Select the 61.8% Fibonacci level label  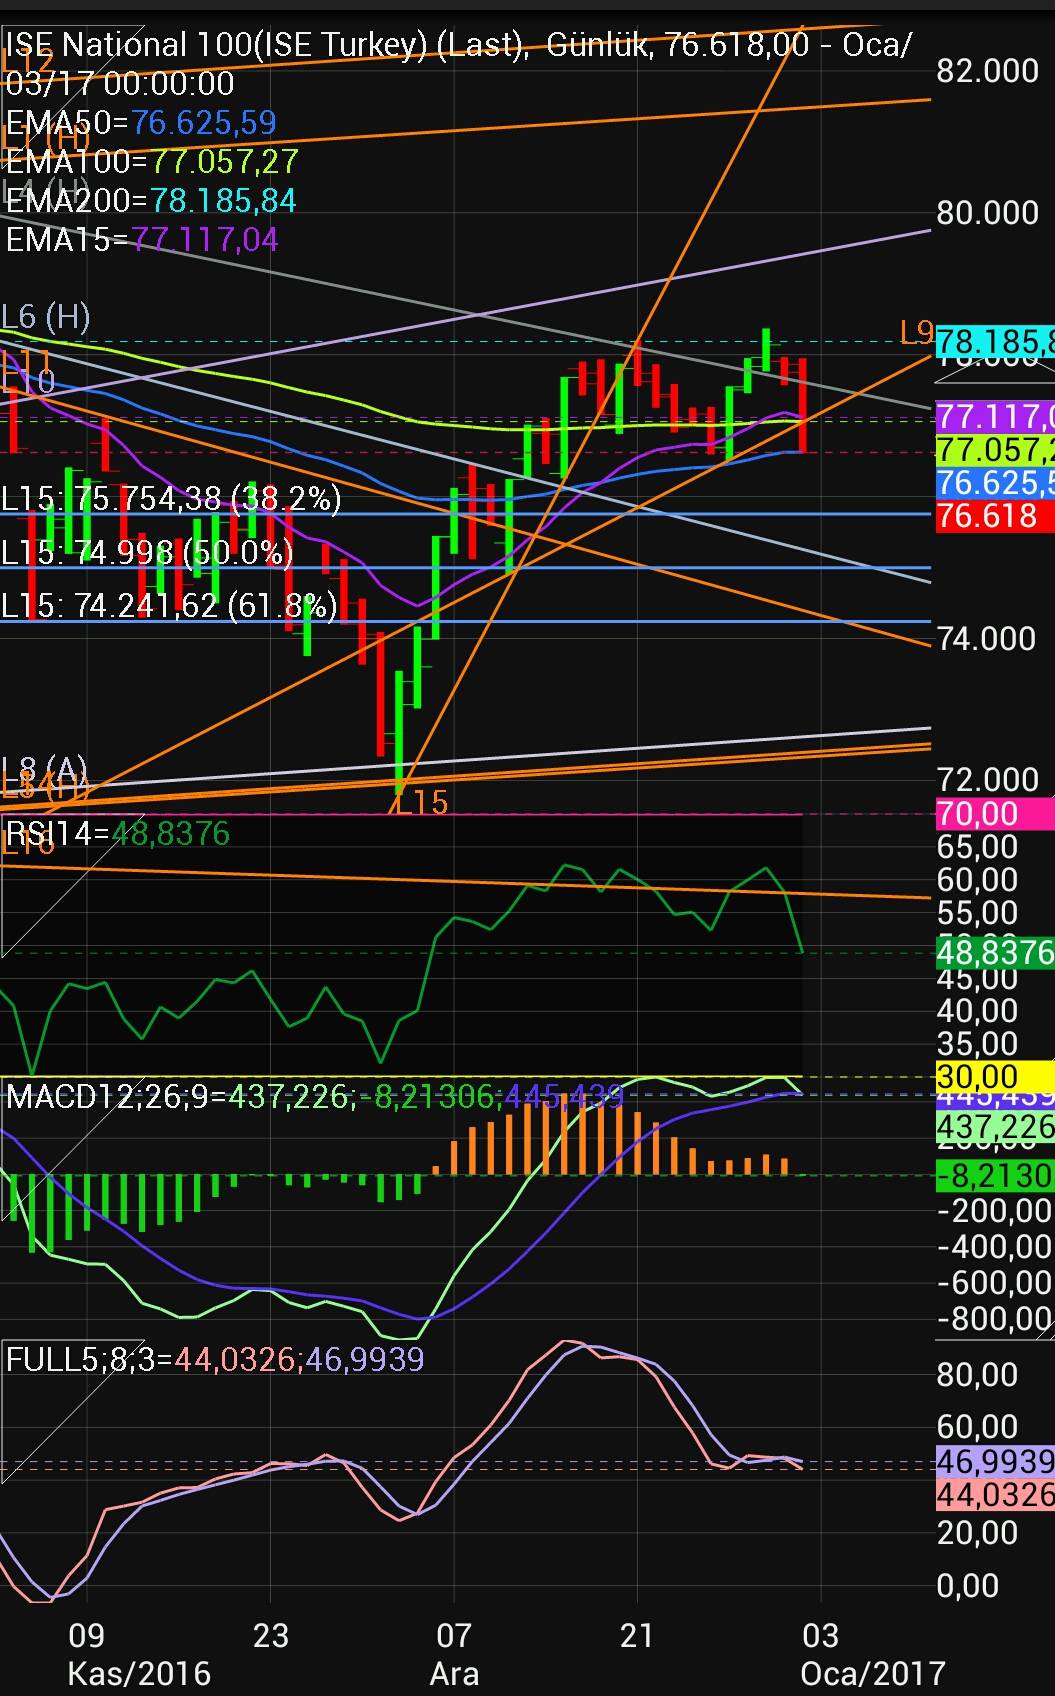pos(169,604)
